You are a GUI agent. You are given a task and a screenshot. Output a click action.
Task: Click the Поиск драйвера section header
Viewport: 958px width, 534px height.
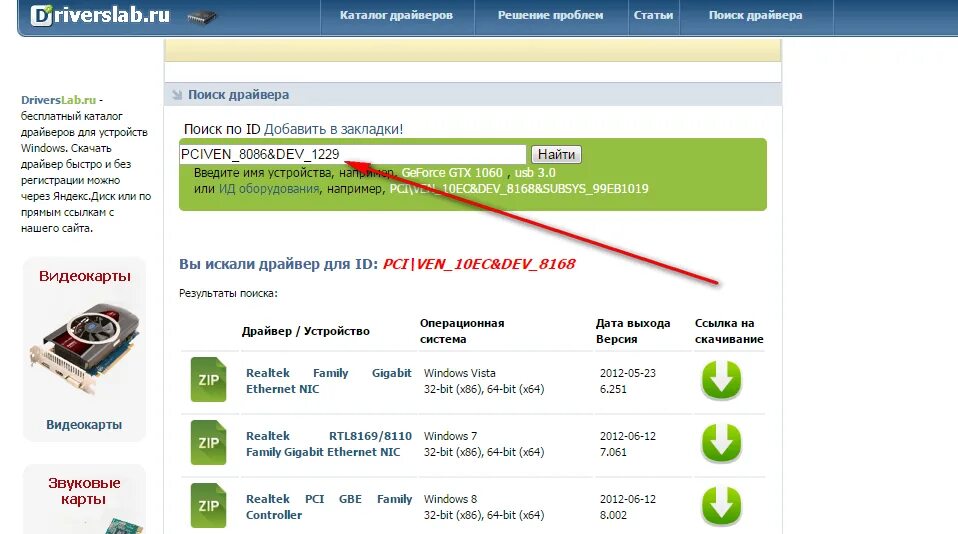pos(239,95)
